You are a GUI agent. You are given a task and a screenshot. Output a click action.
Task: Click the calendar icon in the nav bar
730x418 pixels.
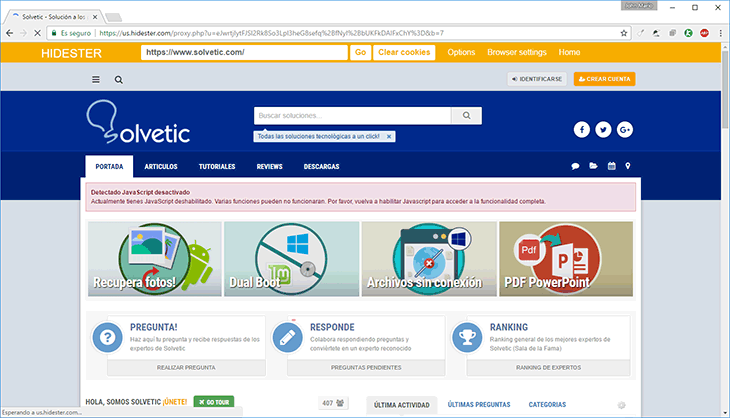pos(612,166)
